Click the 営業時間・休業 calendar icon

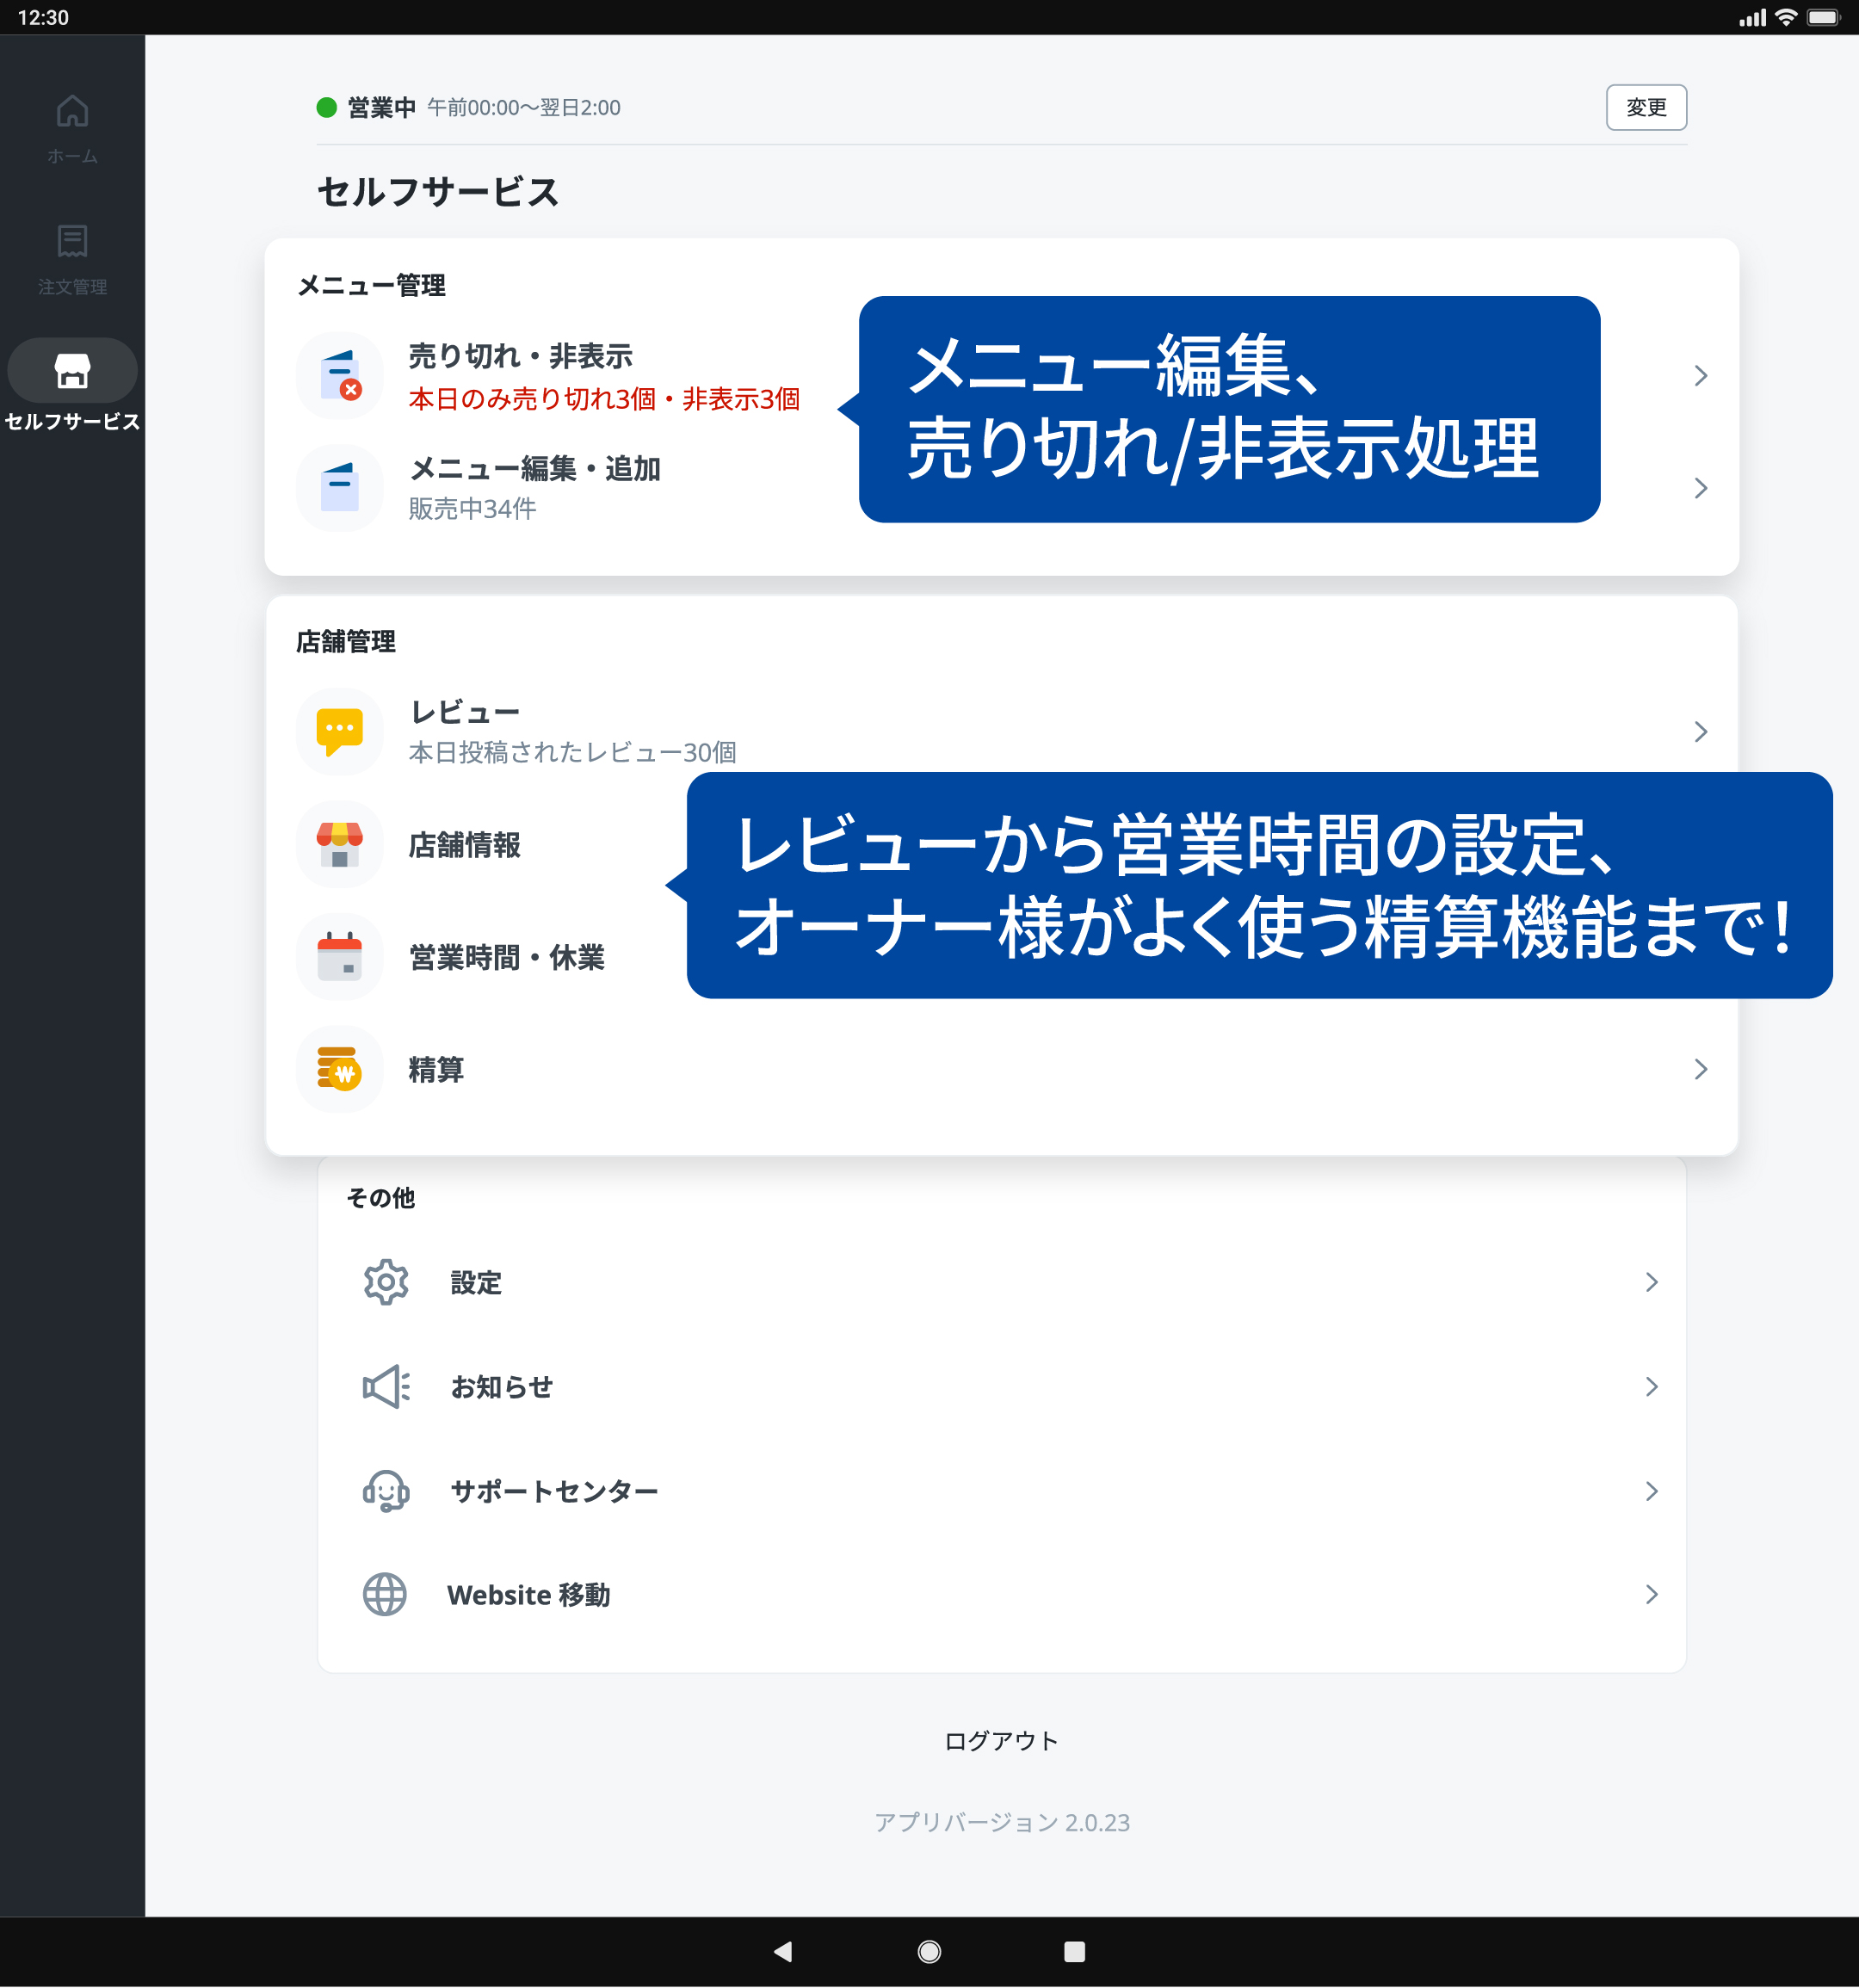(340, 957)
